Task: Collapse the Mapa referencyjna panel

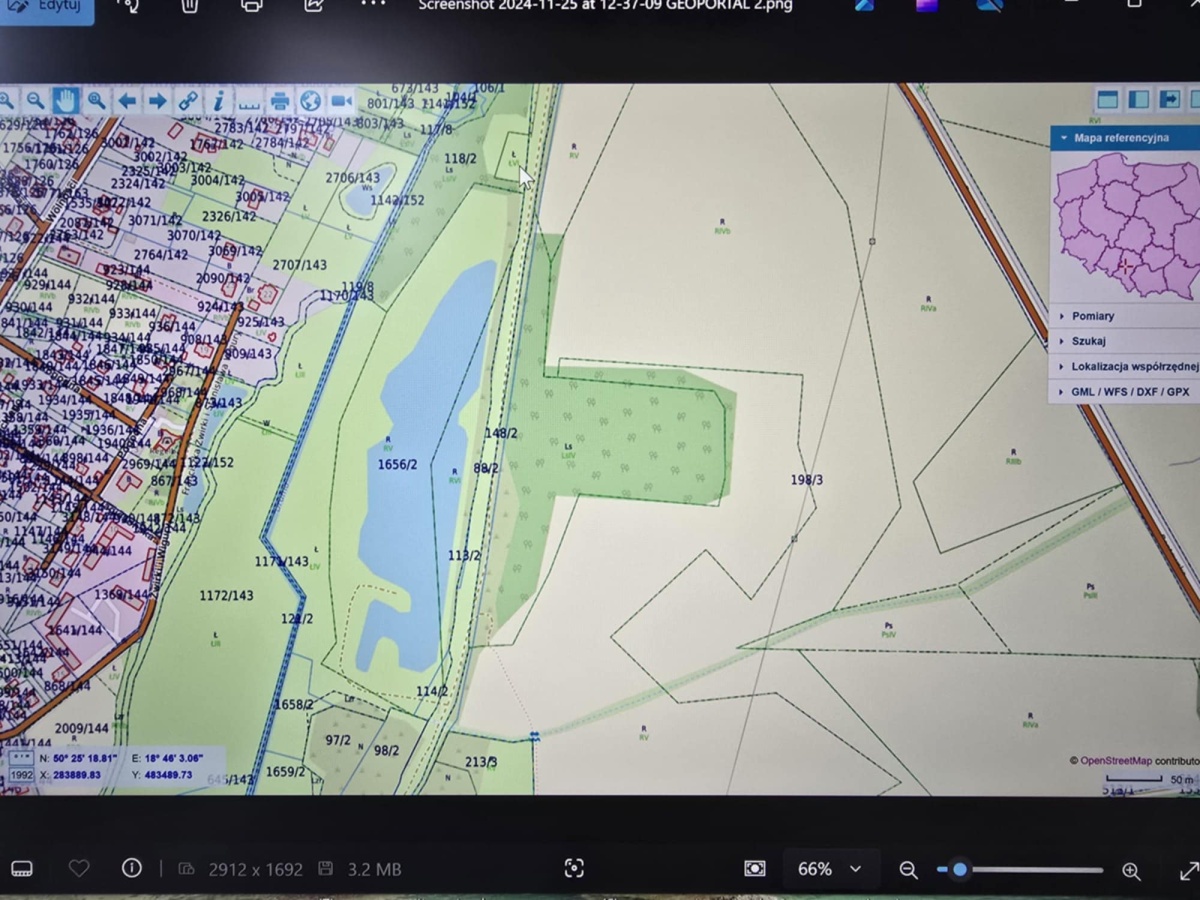Action: click(x=1064, y=138)
